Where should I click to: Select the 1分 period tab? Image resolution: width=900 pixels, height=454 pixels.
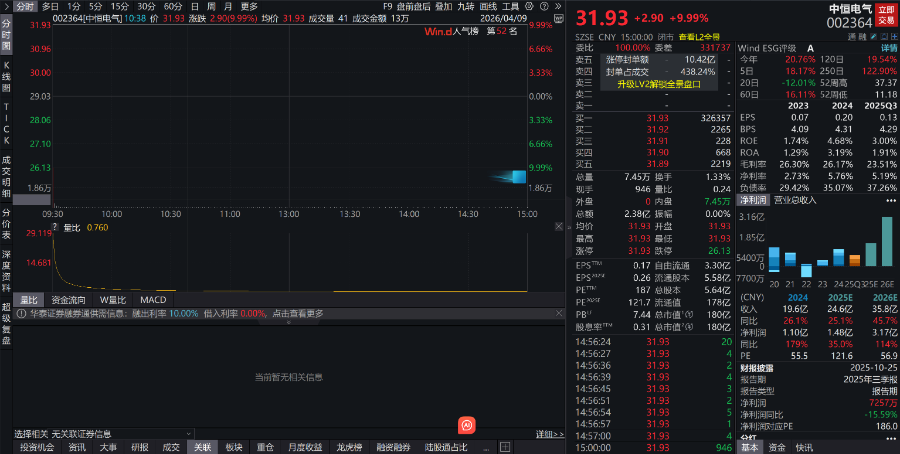pos(73,6)
